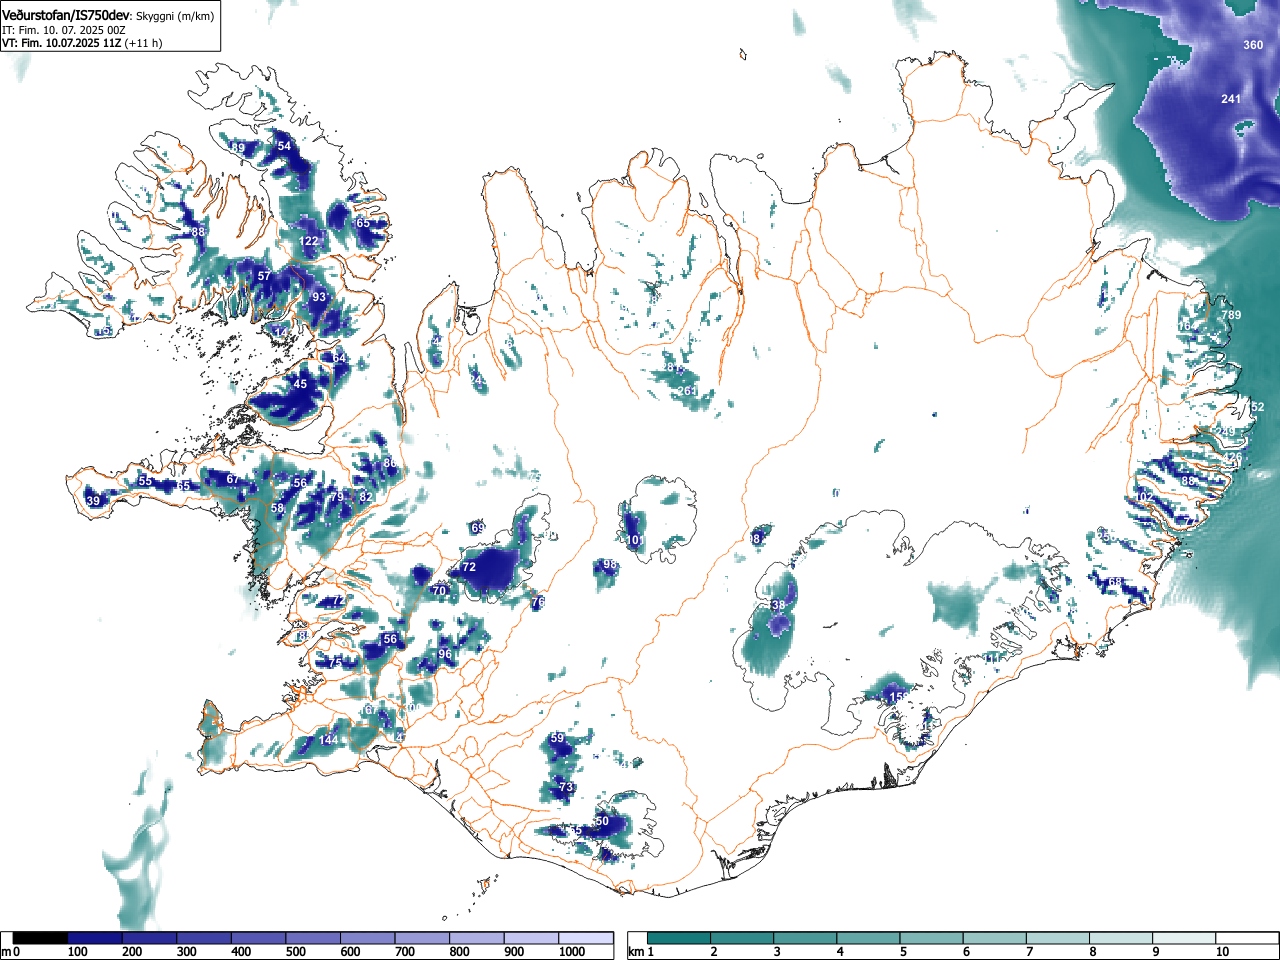Click the 98 visibility value

coord(610,565)
